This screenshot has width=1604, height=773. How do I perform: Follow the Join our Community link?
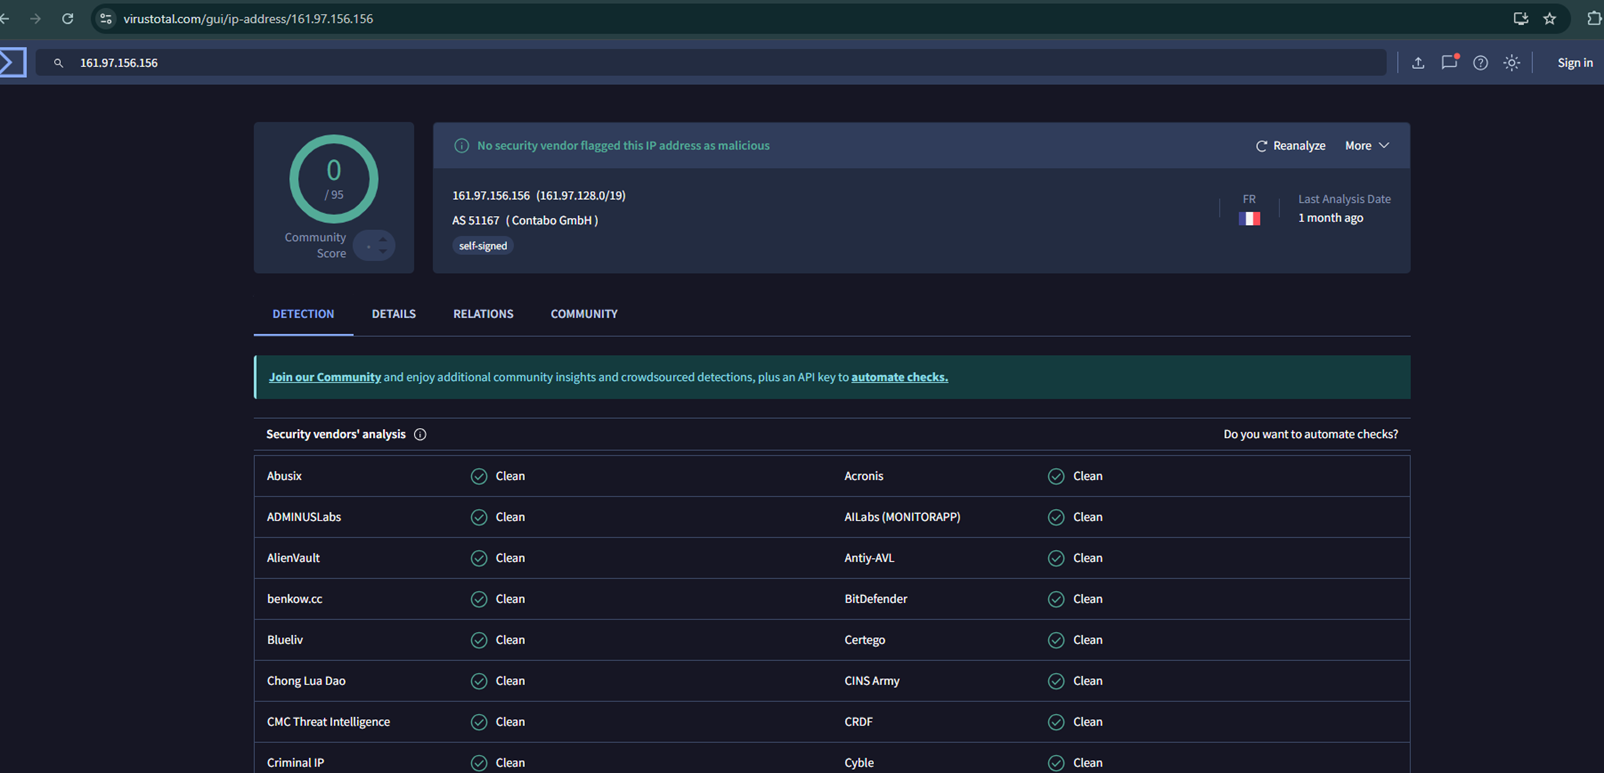click(x=325, y=377)
